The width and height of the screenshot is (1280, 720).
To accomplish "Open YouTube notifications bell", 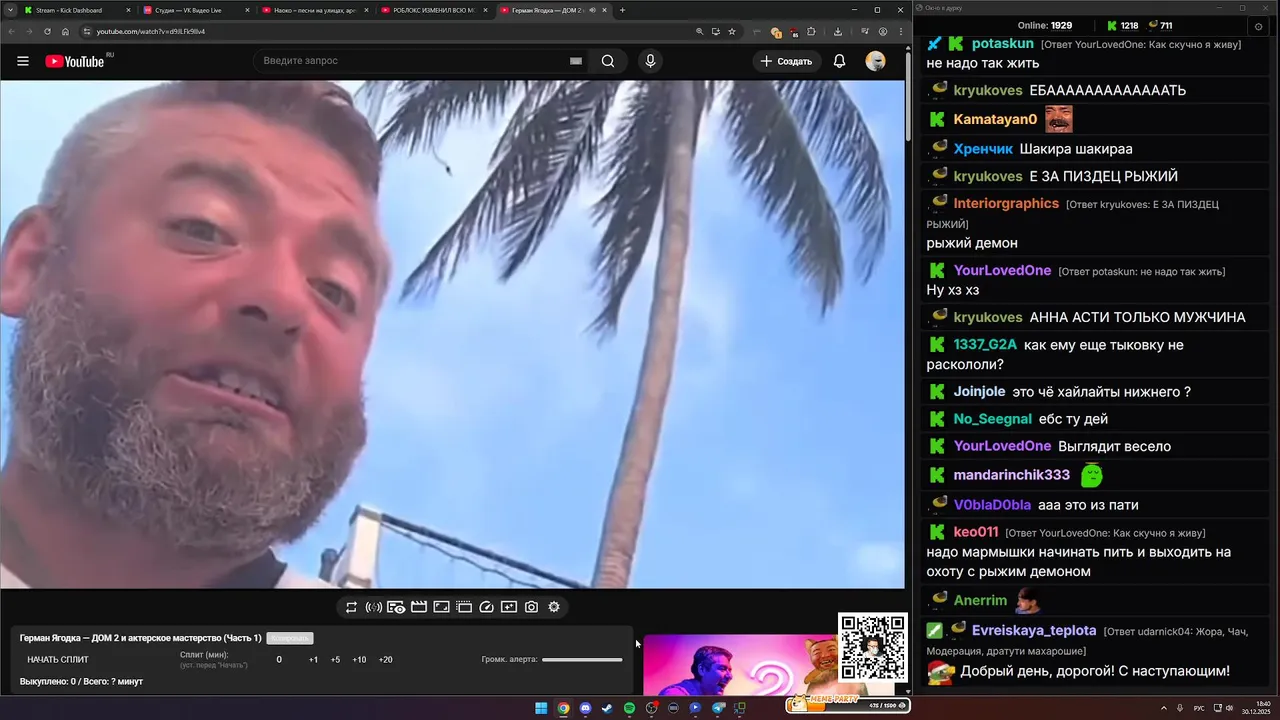I will point(840,61).
